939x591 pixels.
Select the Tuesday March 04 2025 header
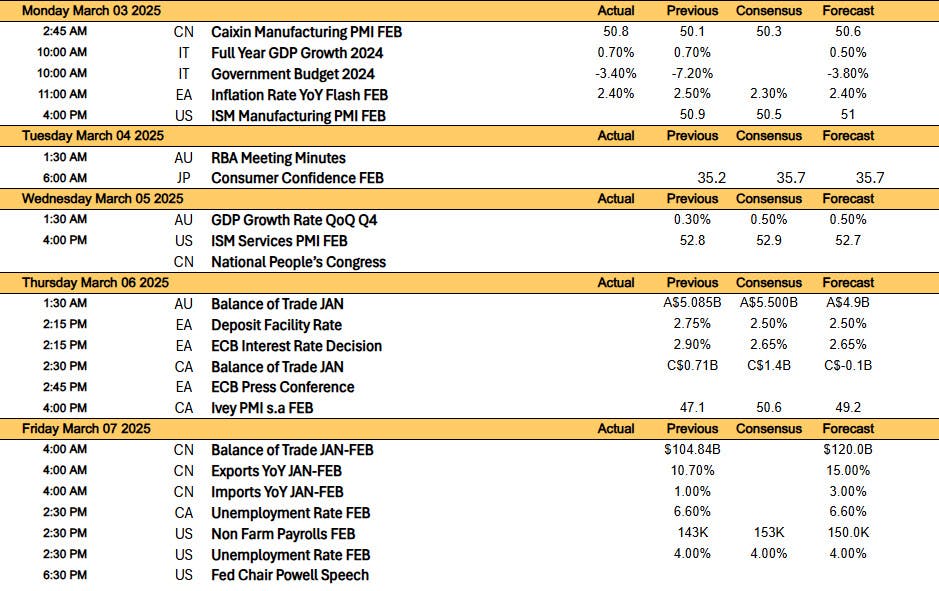point(93,136)
